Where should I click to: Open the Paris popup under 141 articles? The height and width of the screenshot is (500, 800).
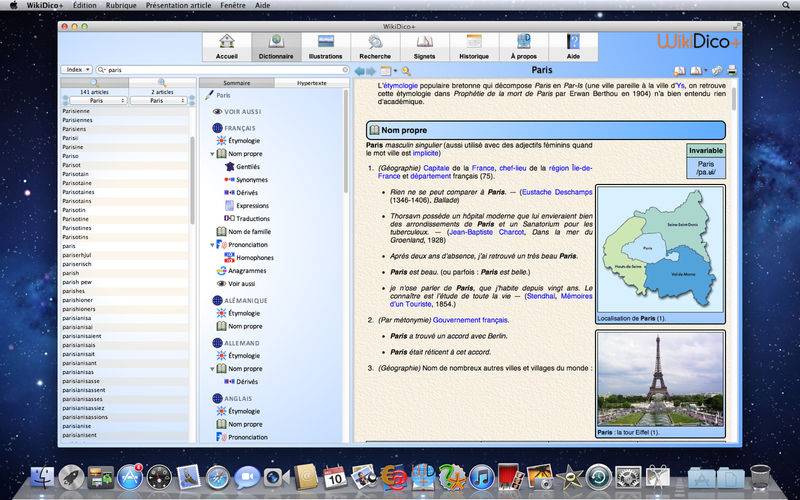(98, 101)
